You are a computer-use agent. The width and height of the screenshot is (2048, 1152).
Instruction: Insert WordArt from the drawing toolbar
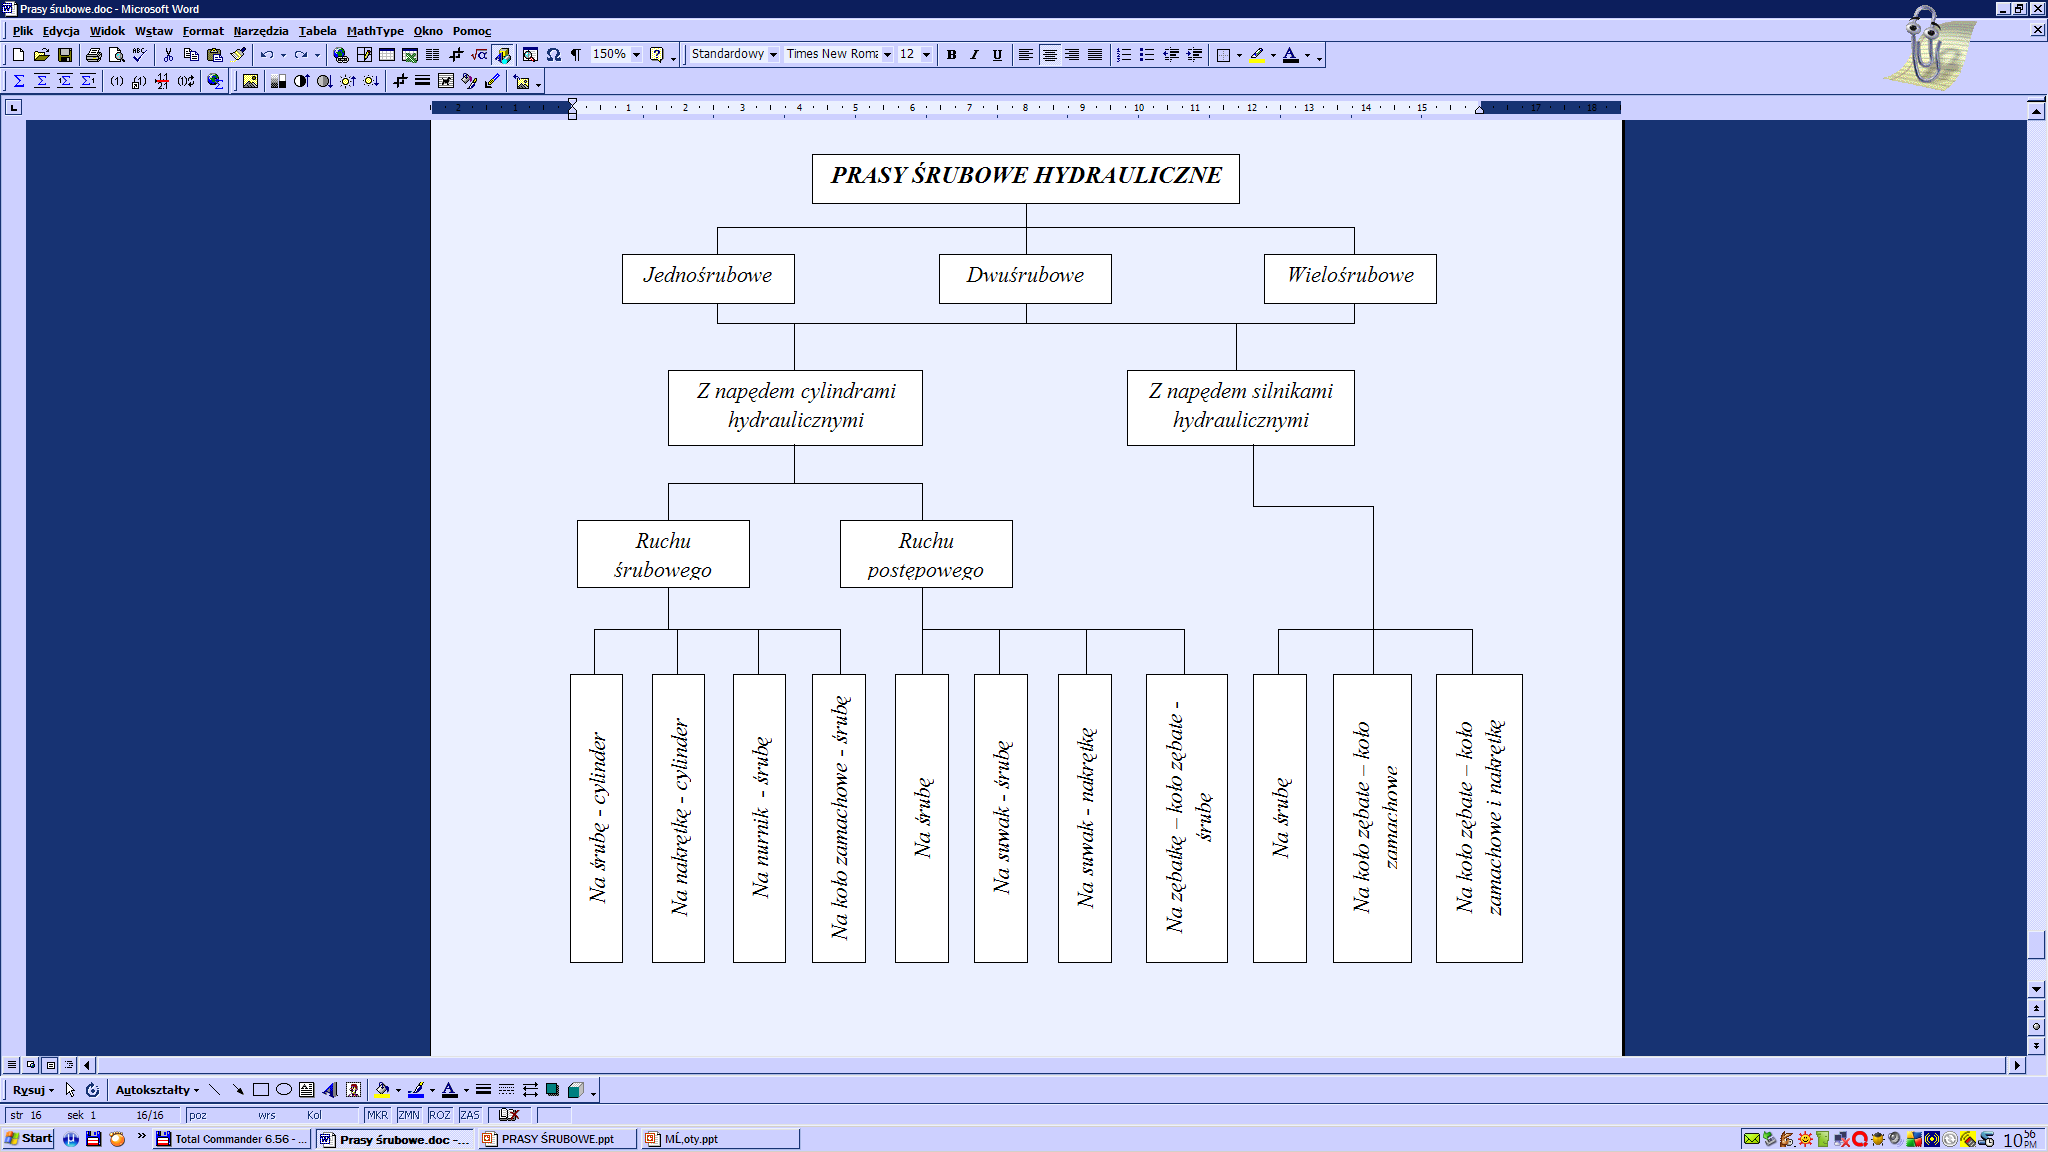pyautogui.click(x=330, y=1090)
